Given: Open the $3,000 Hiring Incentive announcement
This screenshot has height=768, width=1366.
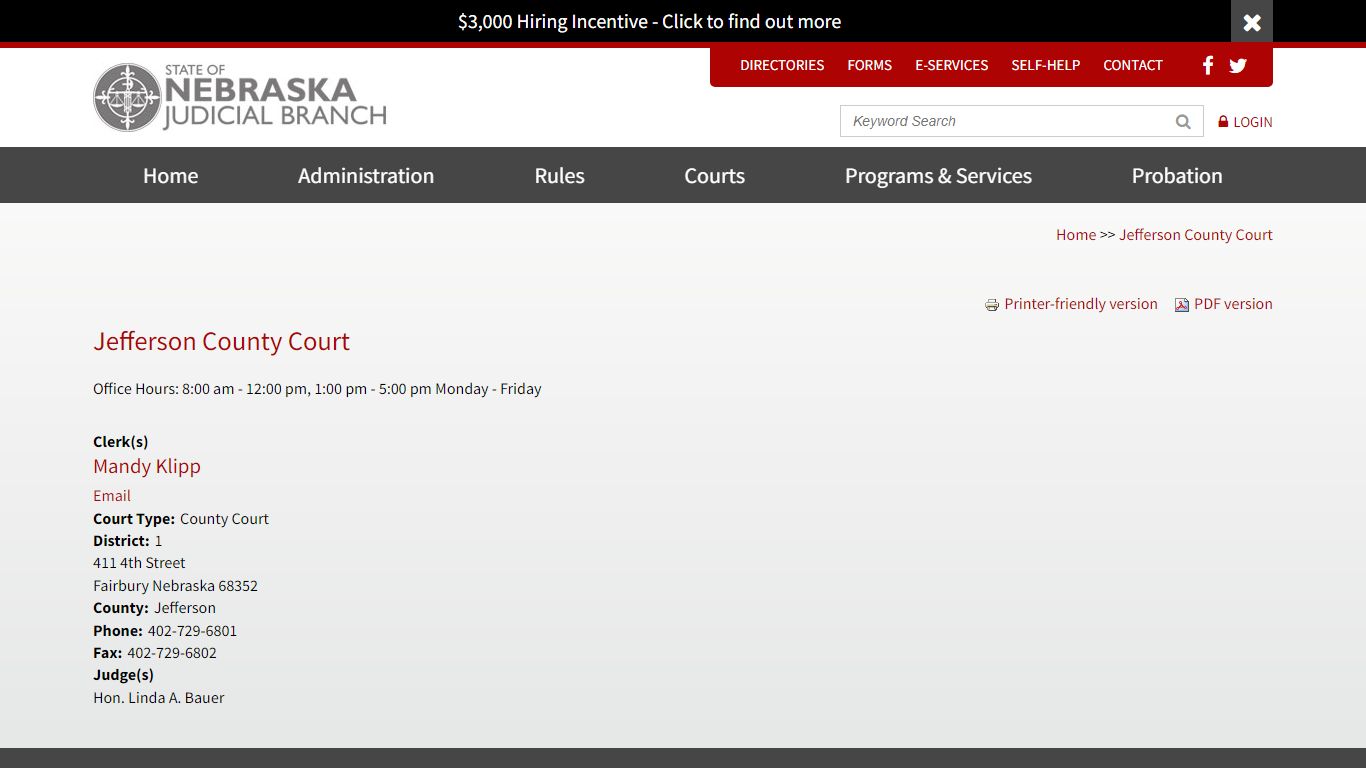Looking at the screenshot, I should [649, 22].
